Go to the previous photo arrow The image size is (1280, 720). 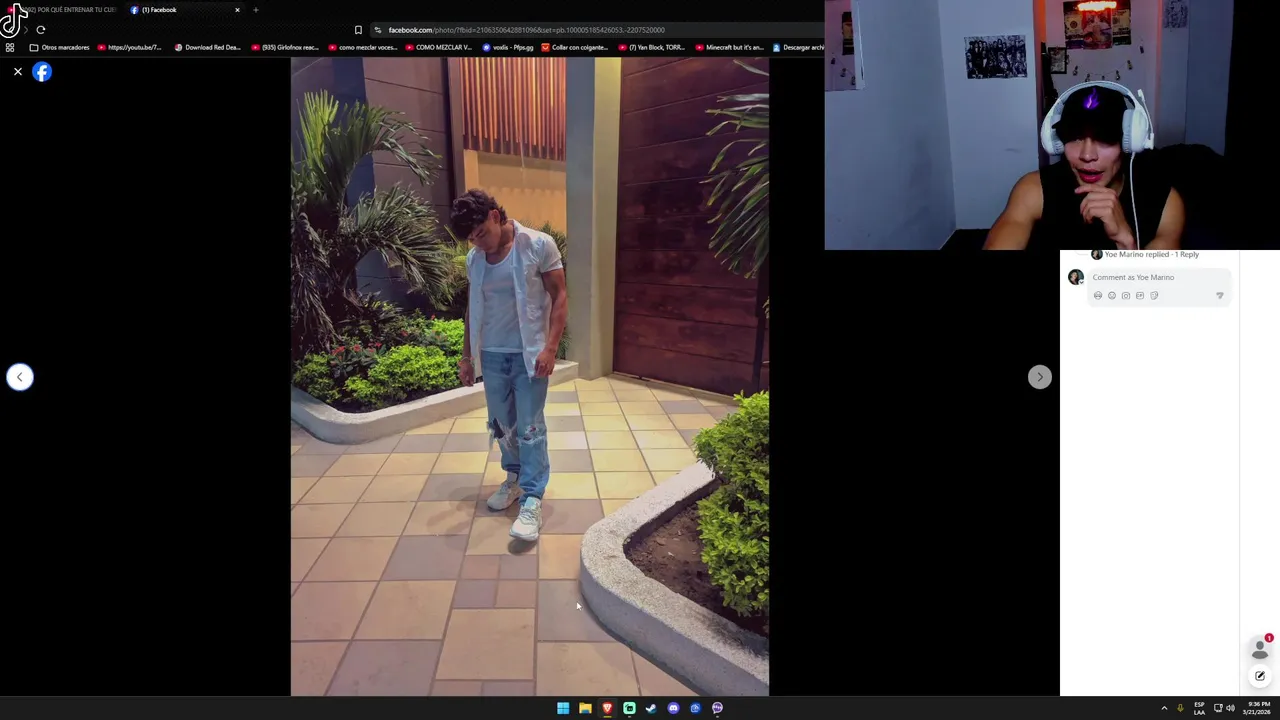20,377
